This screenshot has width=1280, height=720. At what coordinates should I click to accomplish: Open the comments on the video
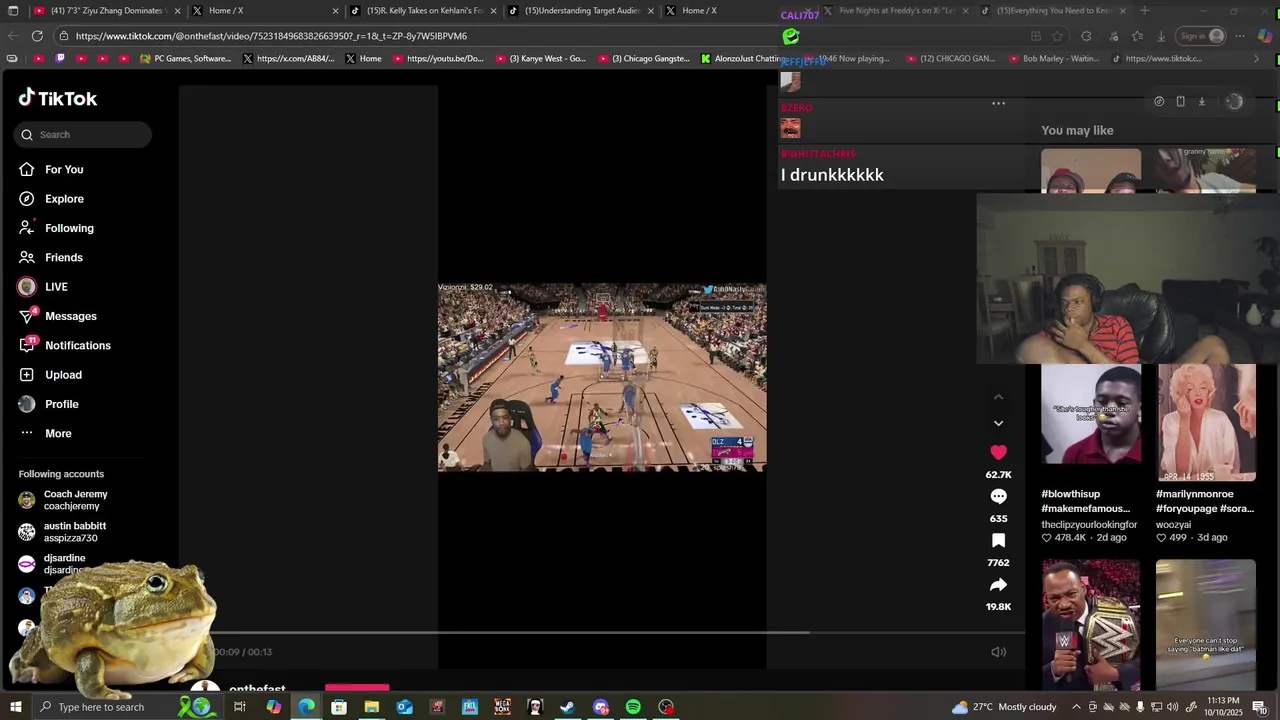click(998, 497)
